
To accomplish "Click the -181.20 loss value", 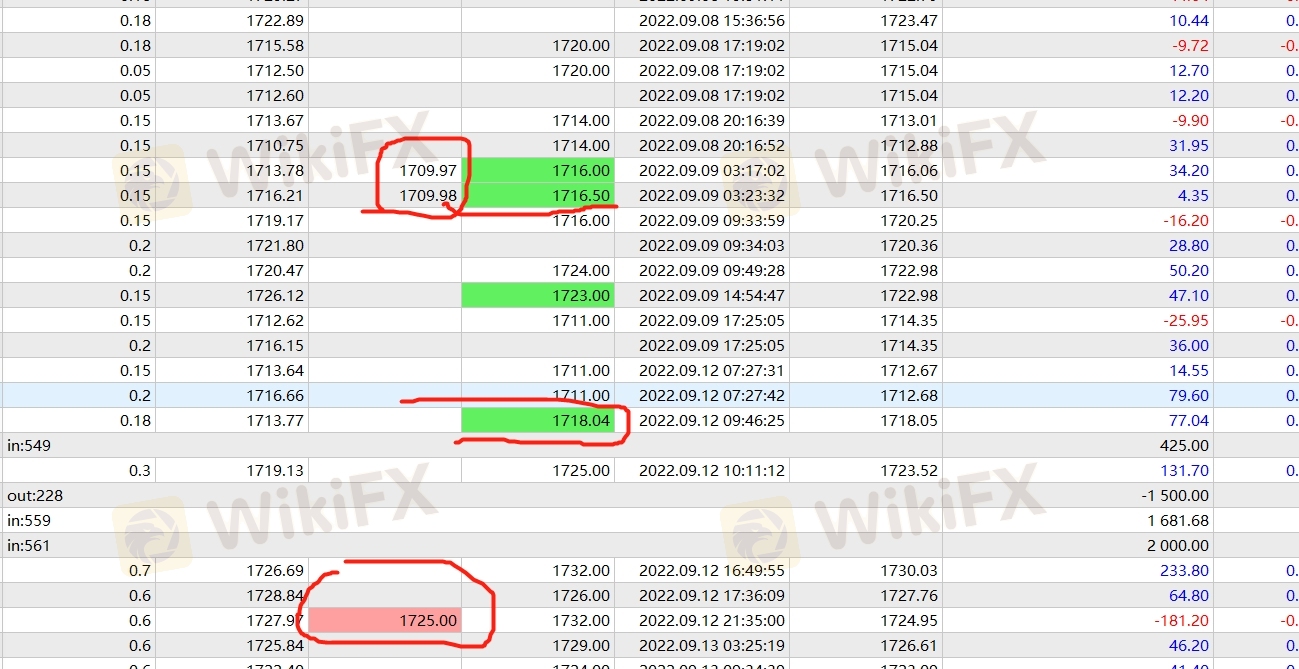I will tap(1181, 621).
